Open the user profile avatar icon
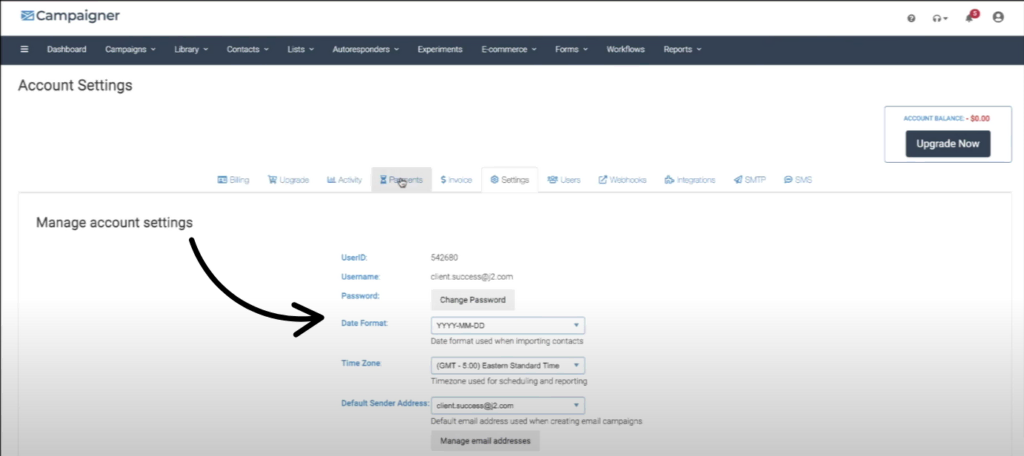The image size is (1024, 456). click(x=997, y=18)
